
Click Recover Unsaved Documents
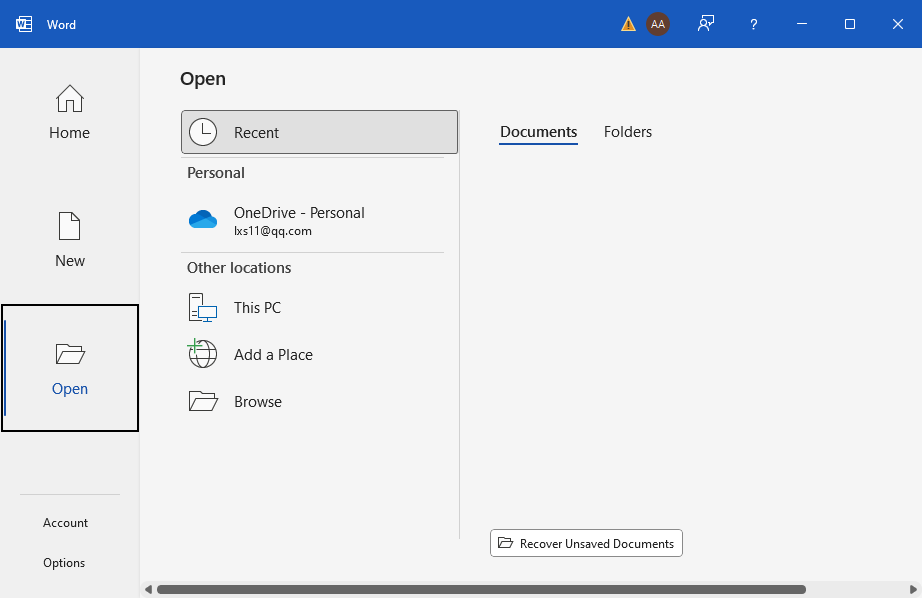click(x=586, y=543)
